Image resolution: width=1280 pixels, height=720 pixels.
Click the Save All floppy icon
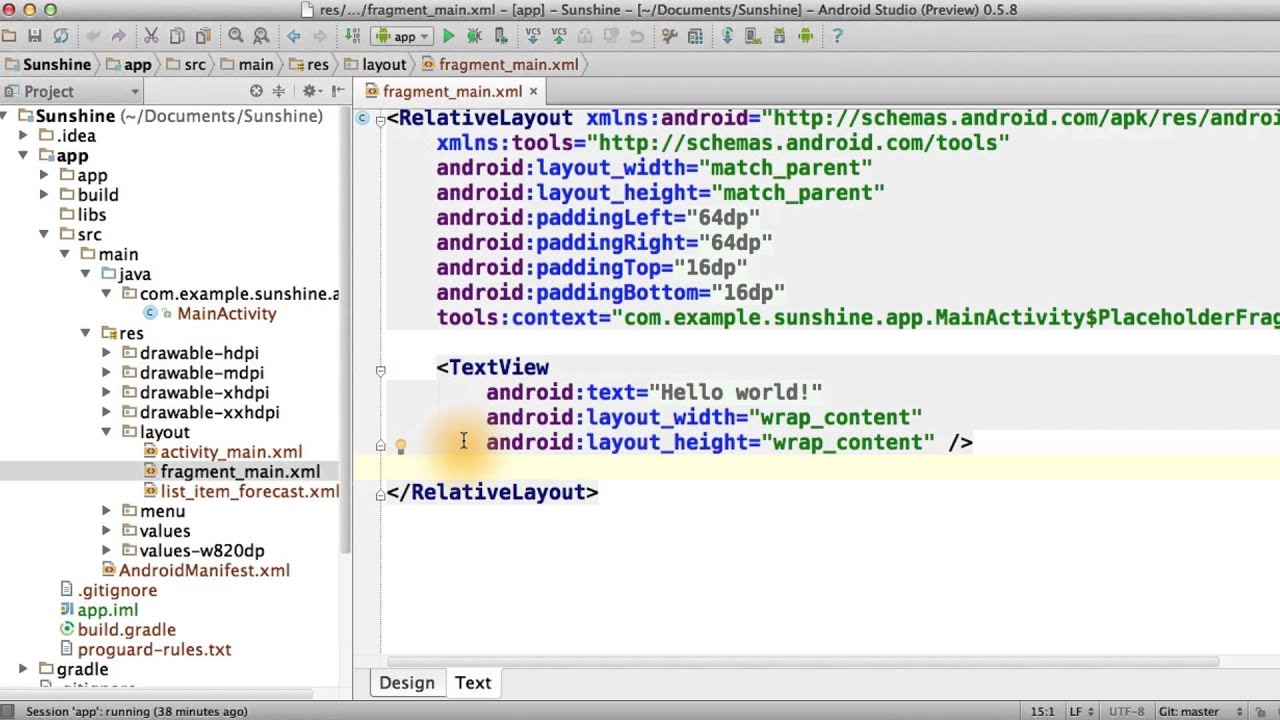[35, 36]
